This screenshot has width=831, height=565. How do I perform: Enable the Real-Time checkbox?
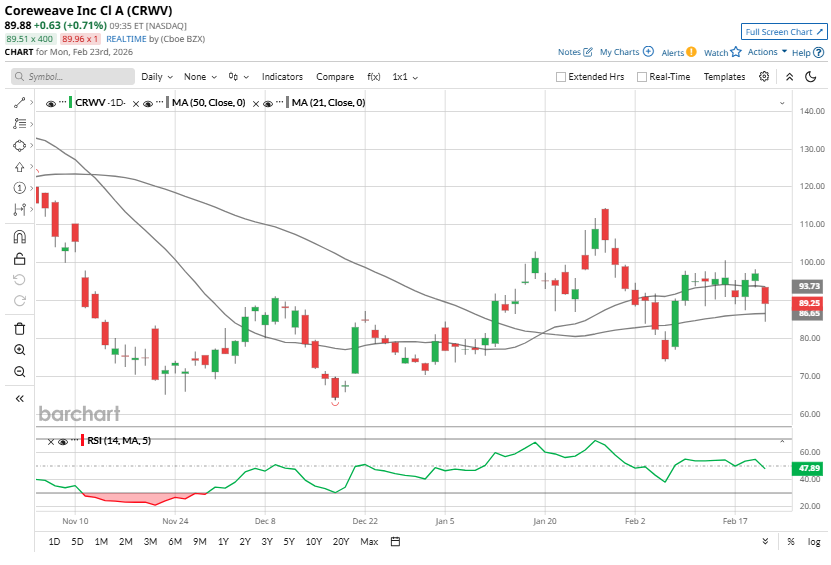(642, 77)
